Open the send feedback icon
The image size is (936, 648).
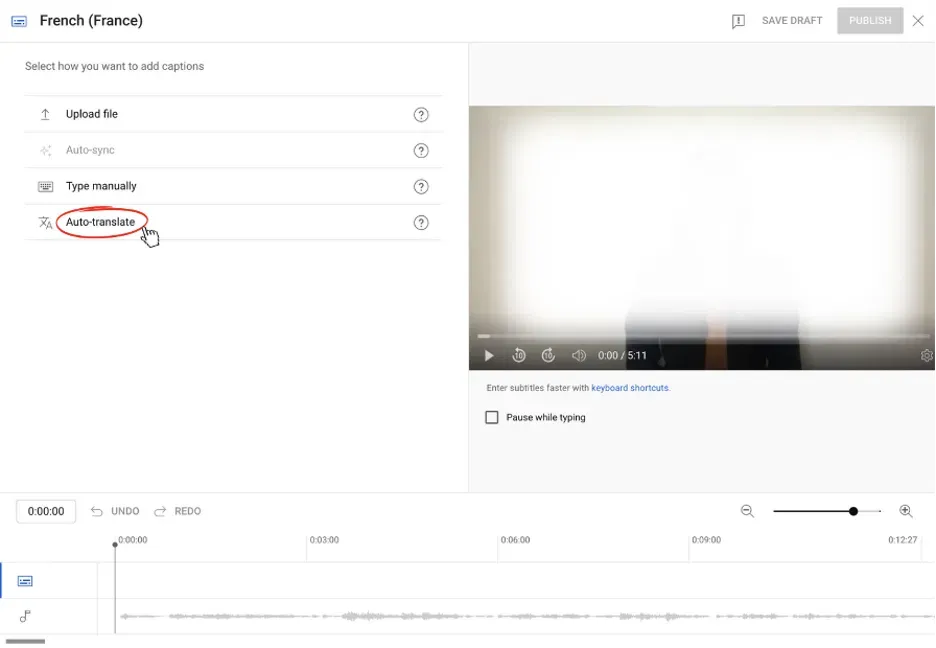(x=738, y=21)
